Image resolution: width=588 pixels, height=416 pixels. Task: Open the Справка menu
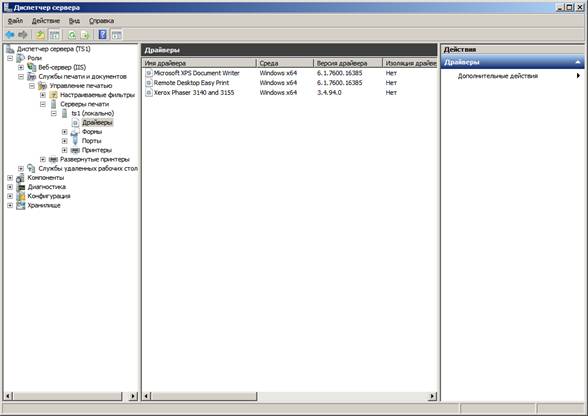click(101, 21)
